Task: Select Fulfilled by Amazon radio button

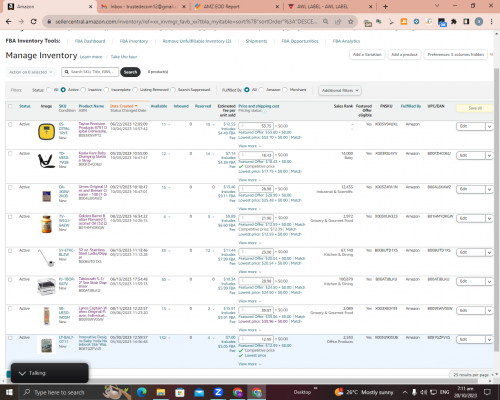Action: pos(261,90)
